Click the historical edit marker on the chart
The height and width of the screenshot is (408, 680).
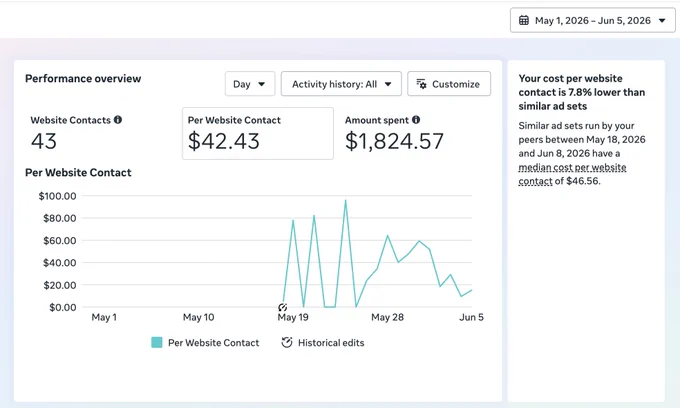[282, 307]
